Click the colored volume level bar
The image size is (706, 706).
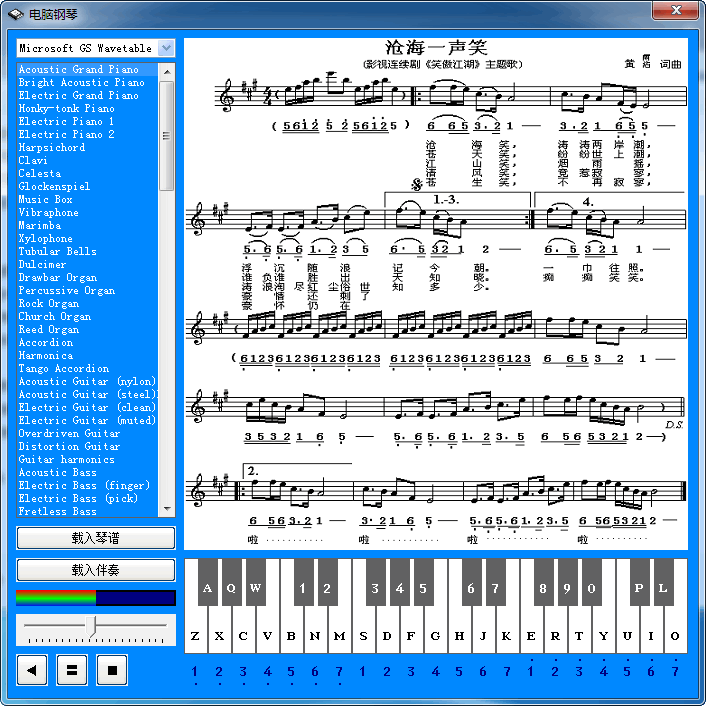(x=95, y=597)
